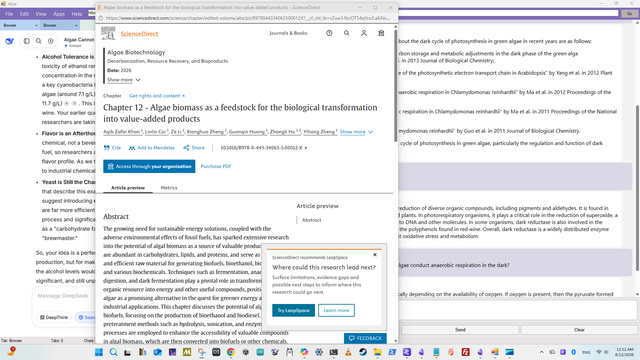640x360 pixels.
Task: Open the ScienceDirect search icon
Action: 346,33
